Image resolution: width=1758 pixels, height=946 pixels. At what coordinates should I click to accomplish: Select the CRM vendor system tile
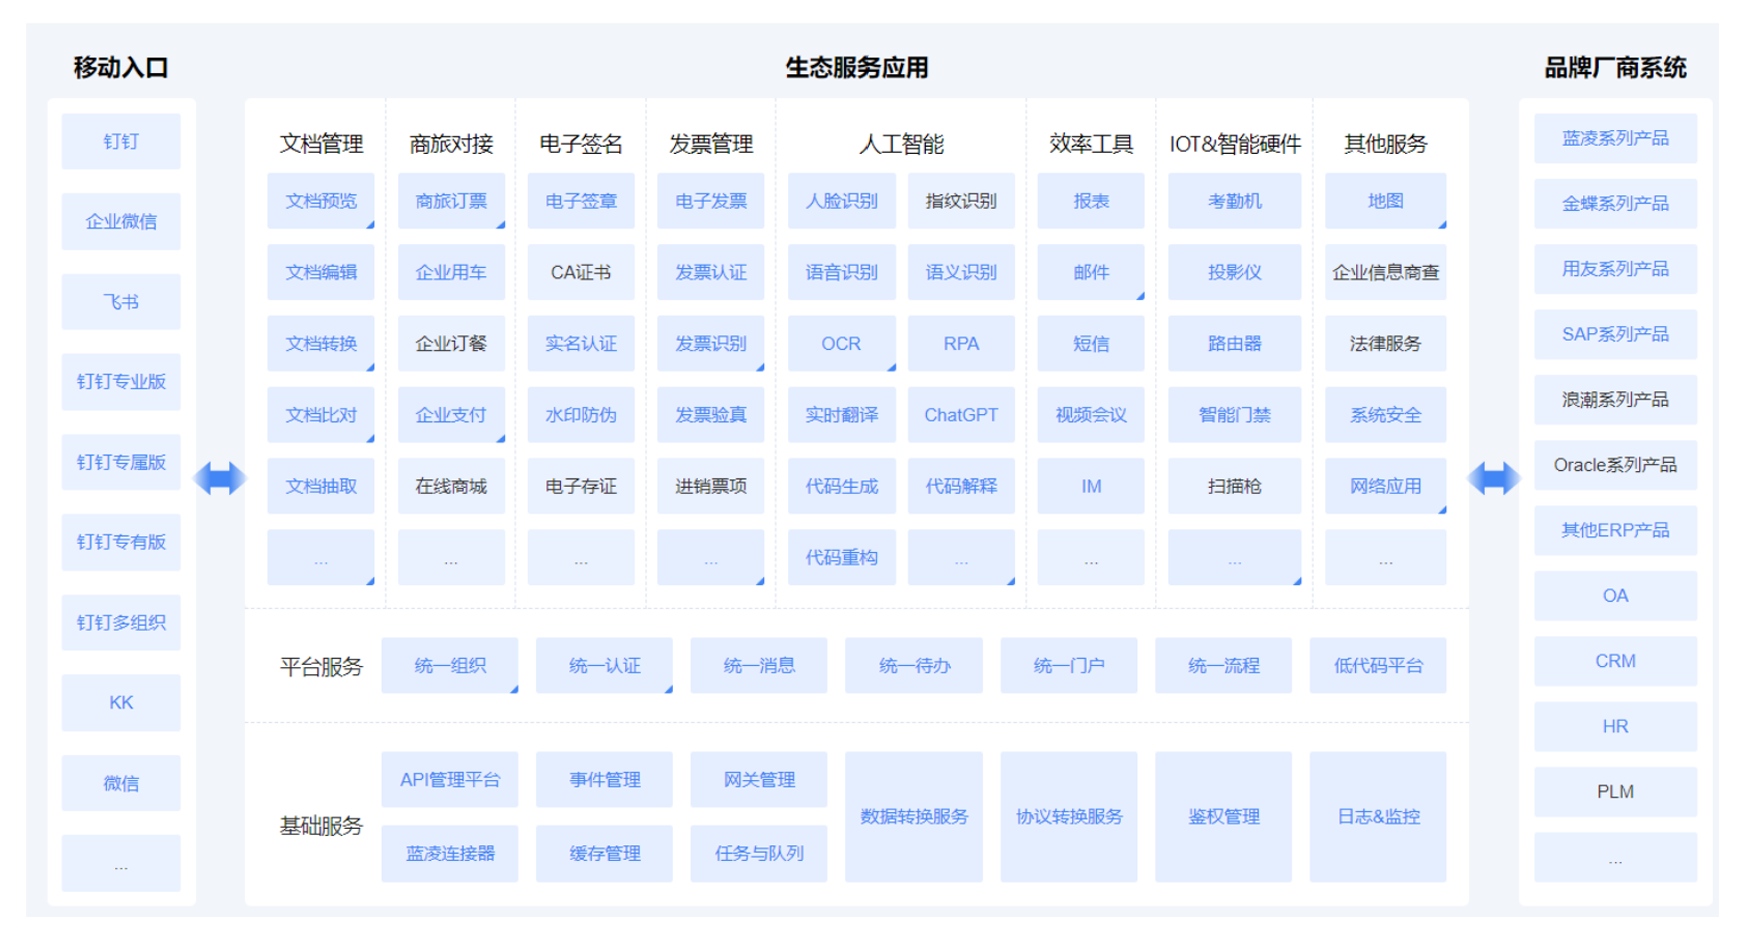tap(1615, 661)
